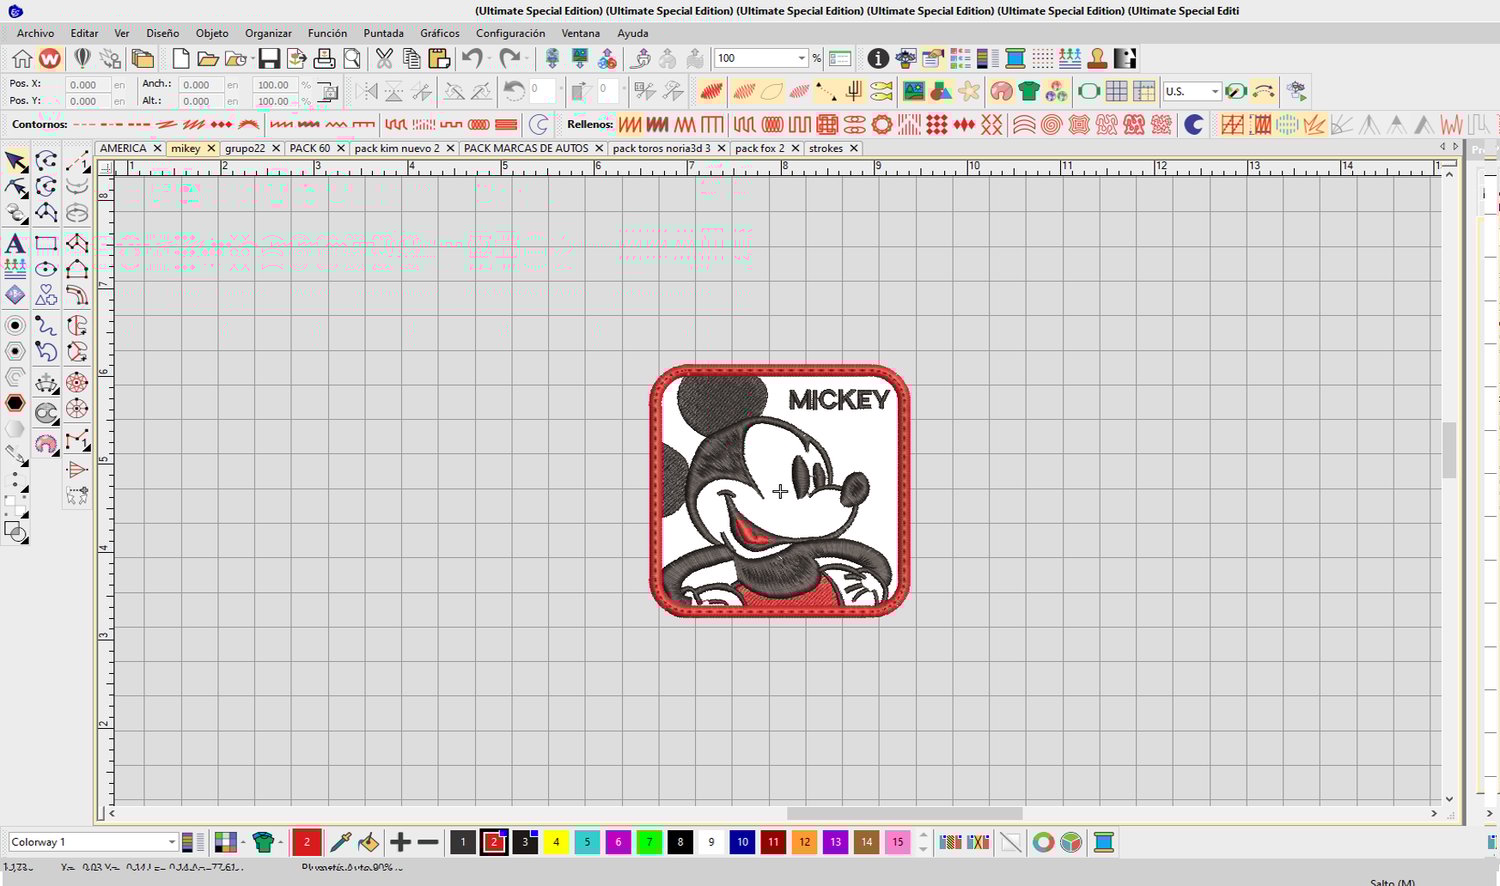Close the grupo22 tab
The height and width of the screenshot is (886, 1500).
276,148
